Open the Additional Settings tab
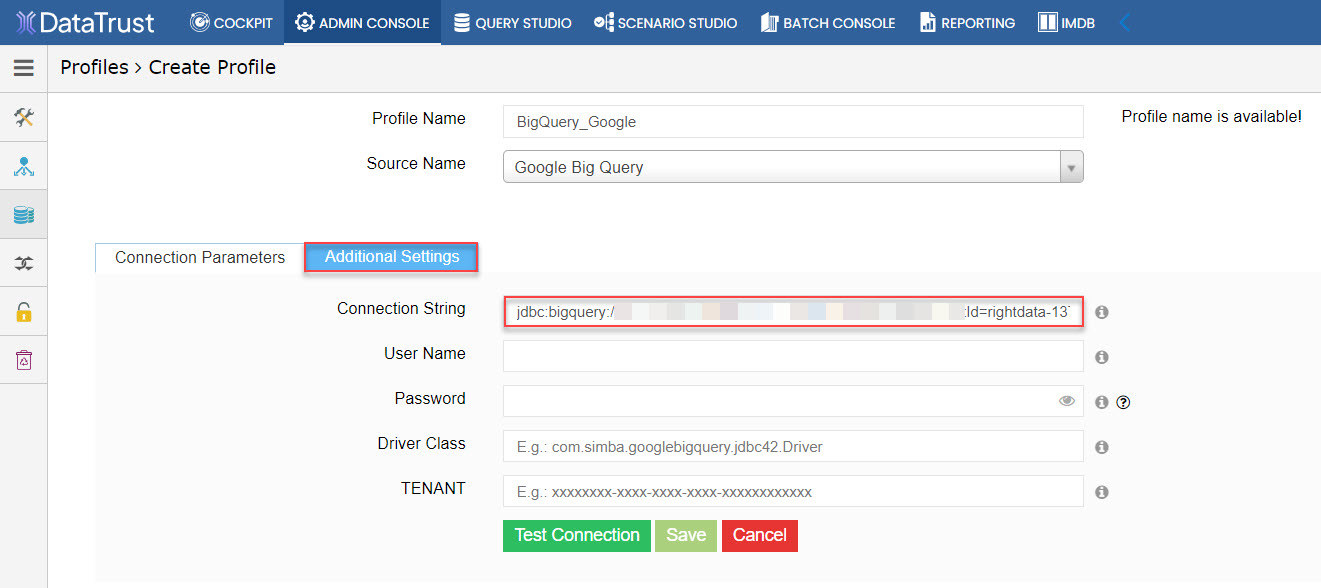Screen dimensions: 1321x588 [x=392, y=257]
